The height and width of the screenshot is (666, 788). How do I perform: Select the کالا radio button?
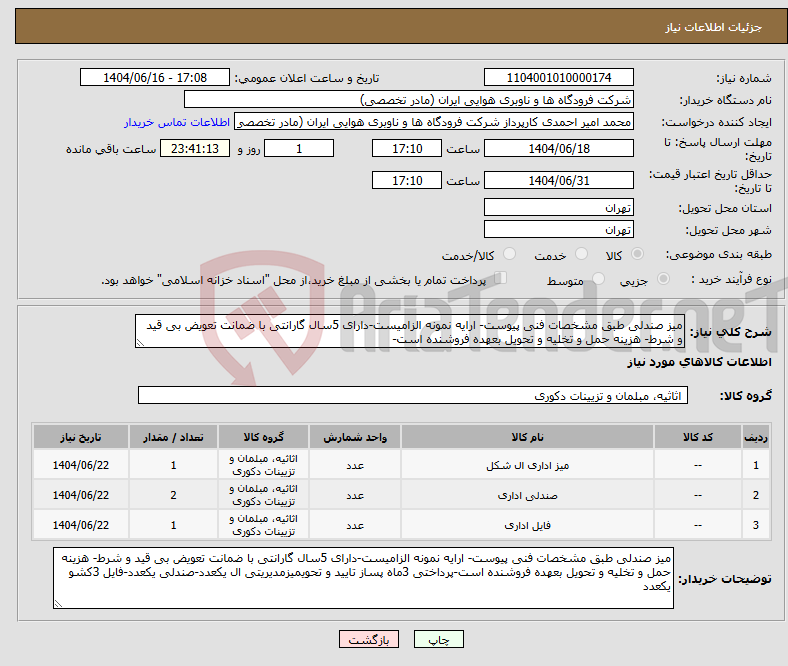coord(638,255)
